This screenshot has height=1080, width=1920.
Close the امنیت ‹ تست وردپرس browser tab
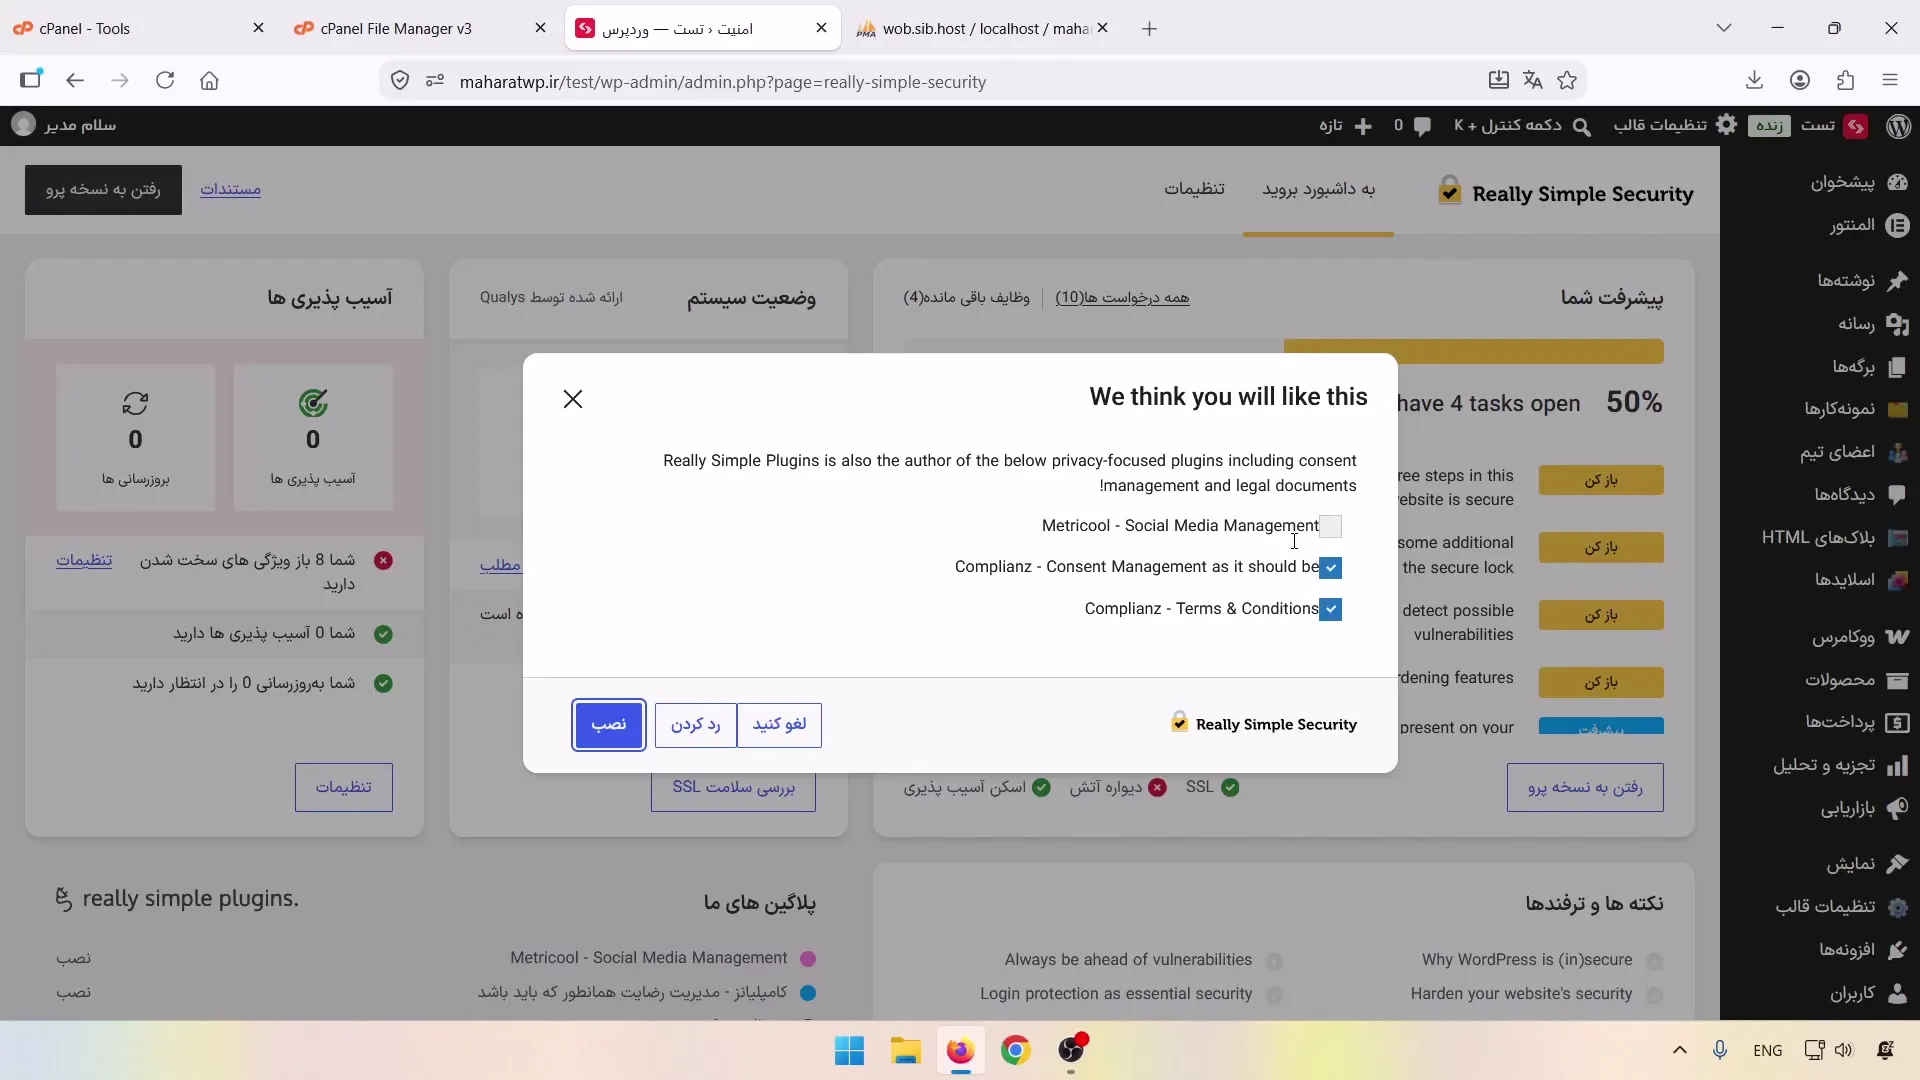pyautogui.click(x=822, y=28)
